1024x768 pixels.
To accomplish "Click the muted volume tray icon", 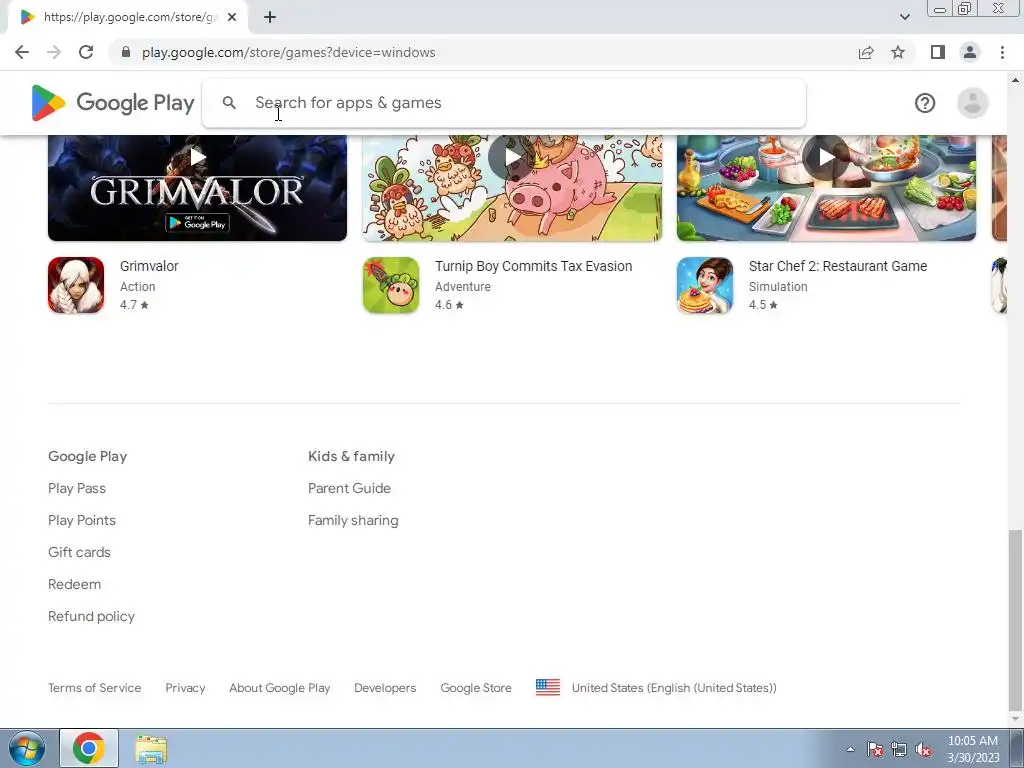I will click(923, 749).
